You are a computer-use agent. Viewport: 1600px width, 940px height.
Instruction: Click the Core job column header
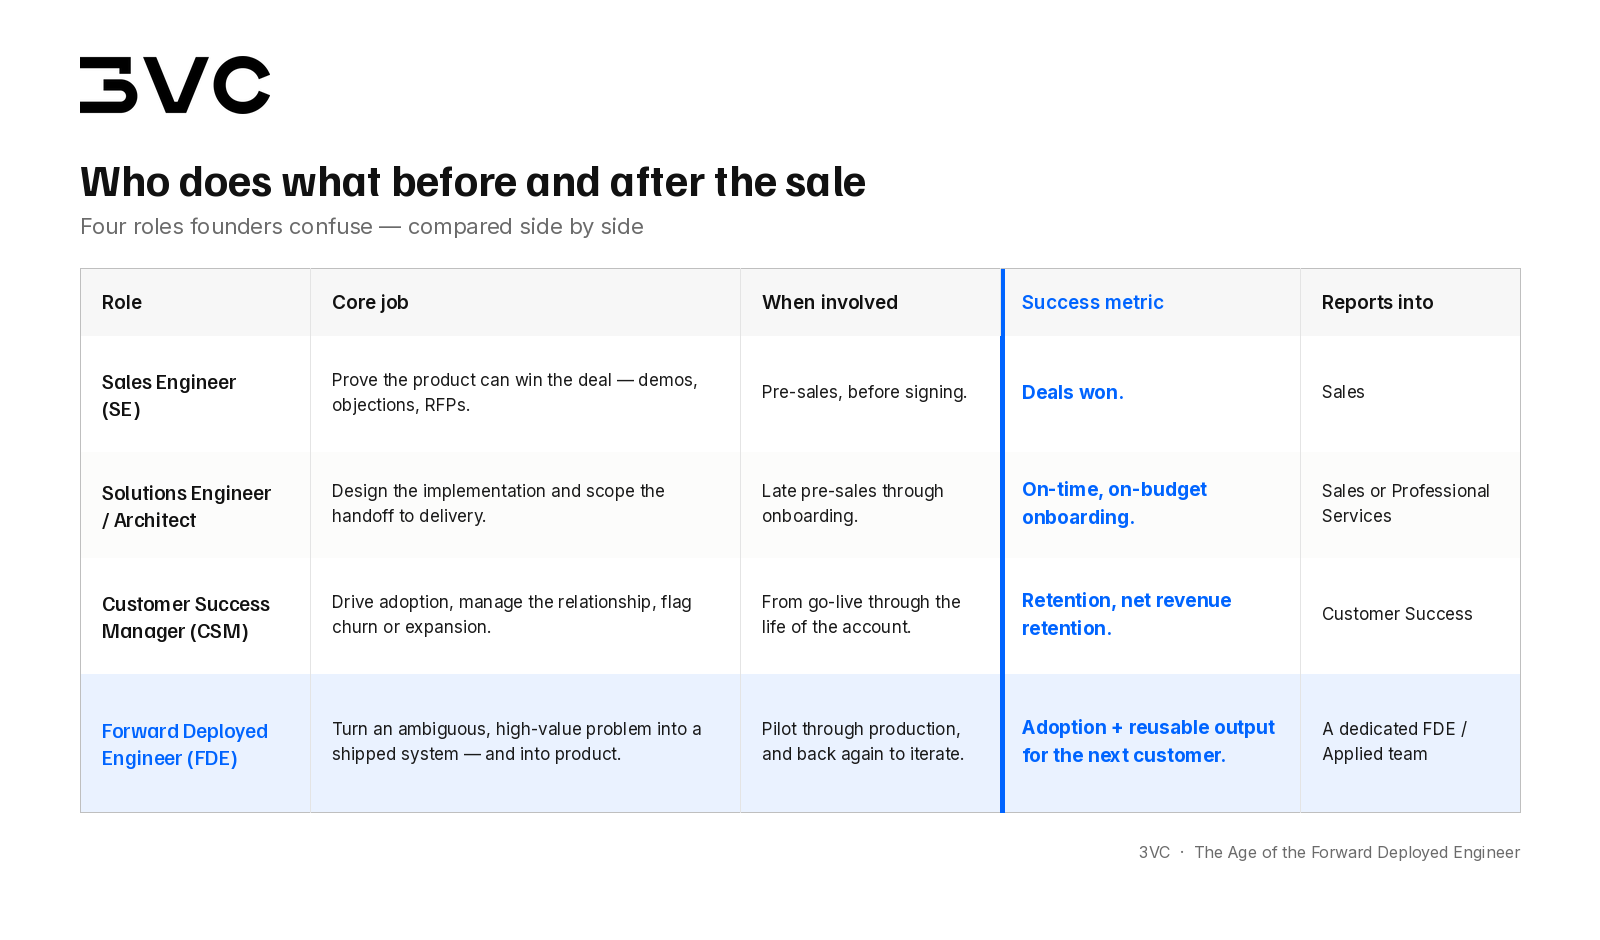(370, 302)
